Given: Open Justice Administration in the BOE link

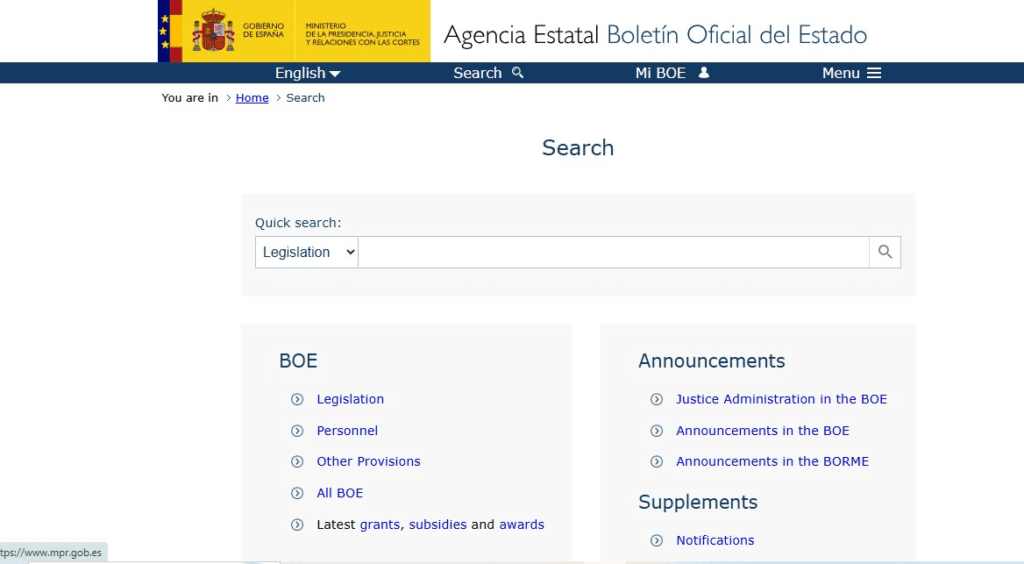Looking at the screenshot, I should [x=781, y=399].
